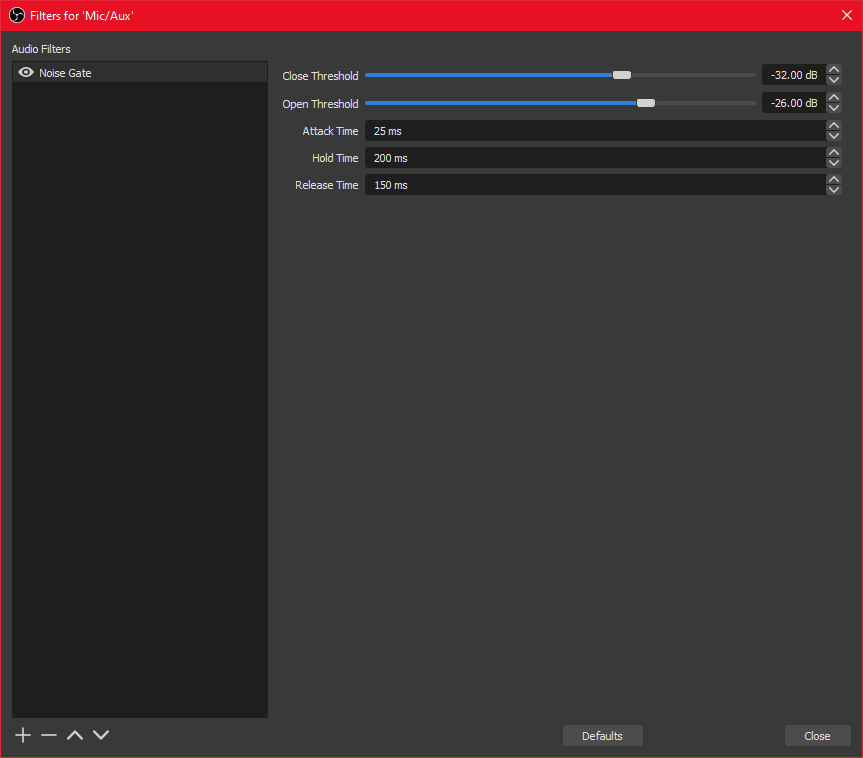This screenshot has height=758, width=863.
Task: Decrease Open Threshold dB value
Action: coord(834,108)
